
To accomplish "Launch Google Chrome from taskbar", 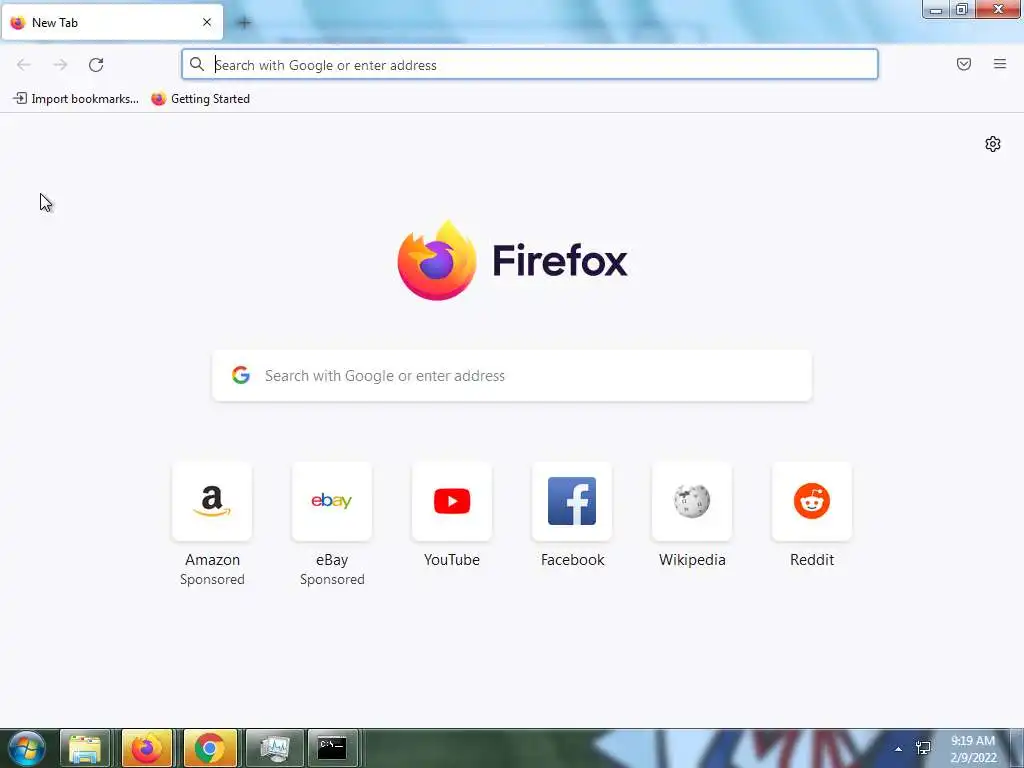I will pyautogui.click(x=210, y=748).
